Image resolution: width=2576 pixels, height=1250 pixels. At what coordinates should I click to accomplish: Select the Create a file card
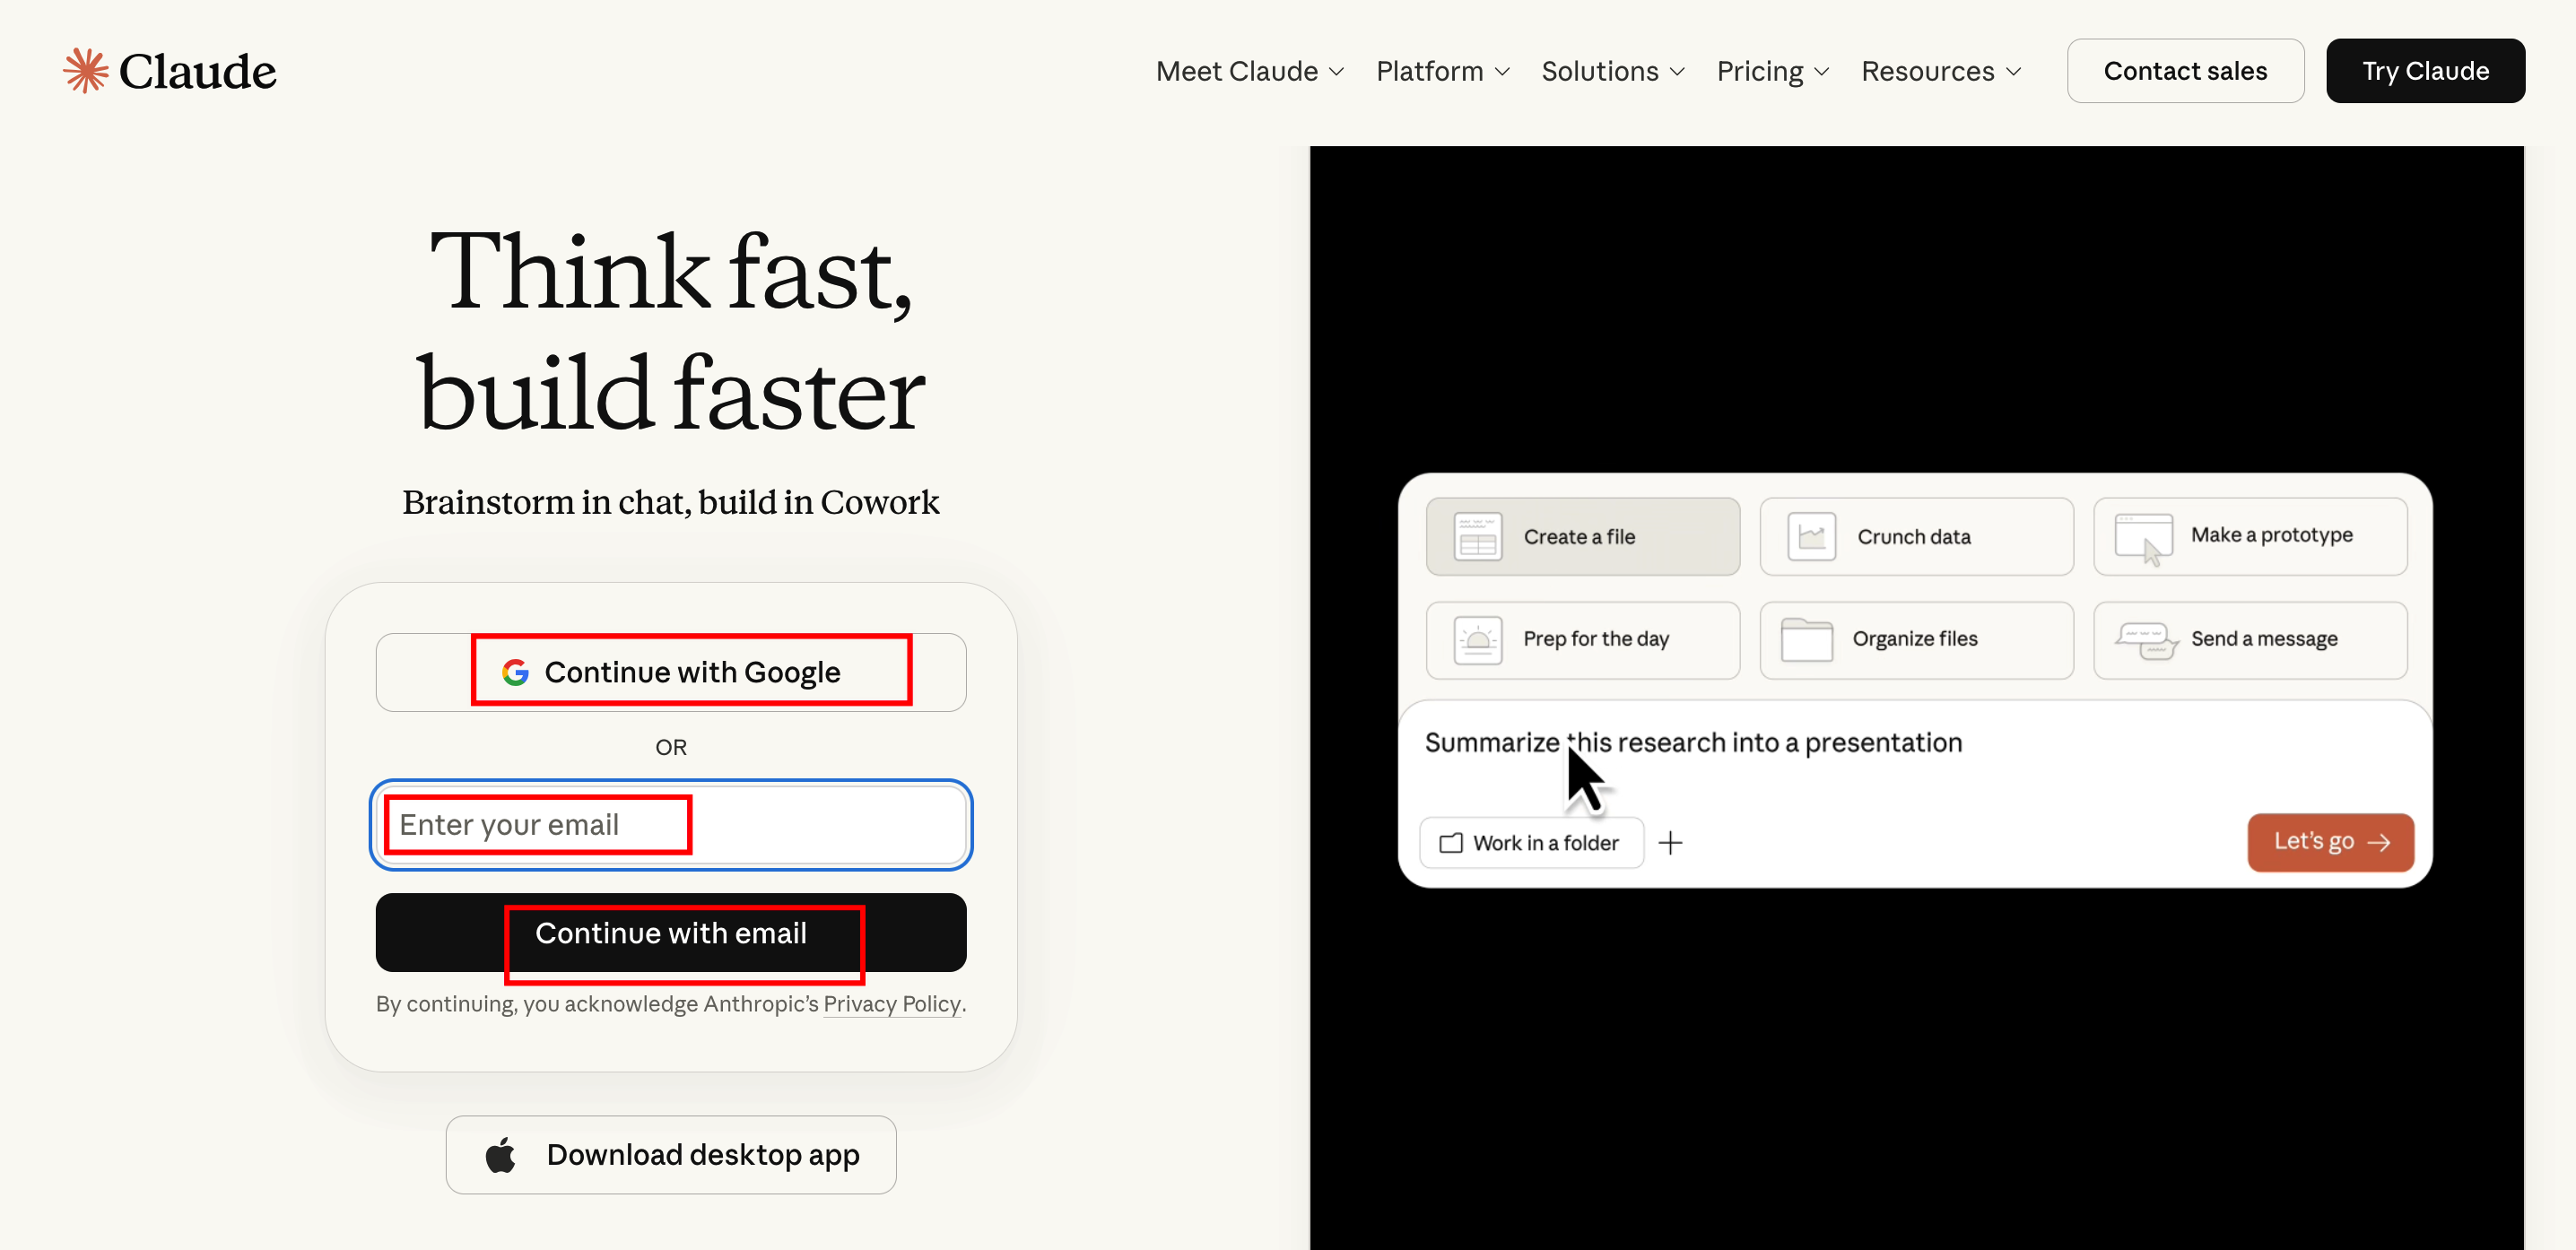point(1582,536)
